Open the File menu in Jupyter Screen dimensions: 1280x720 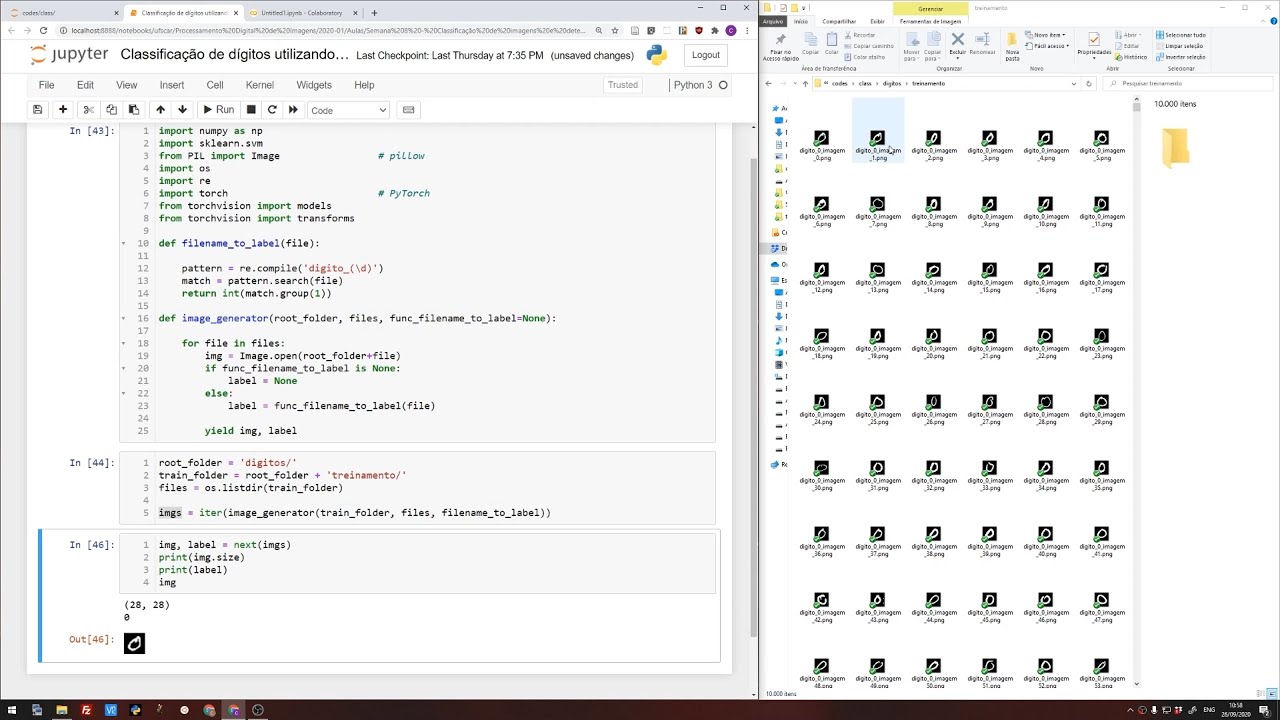point(46,85)
